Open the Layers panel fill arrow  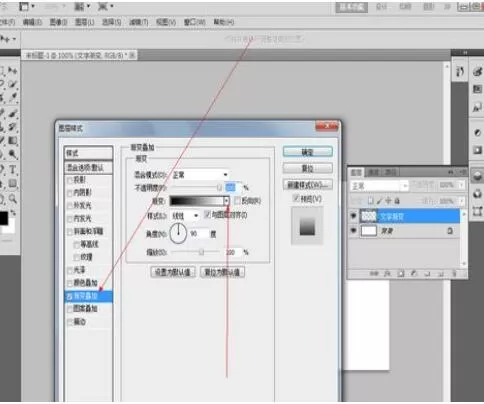(x=462, y=201)
